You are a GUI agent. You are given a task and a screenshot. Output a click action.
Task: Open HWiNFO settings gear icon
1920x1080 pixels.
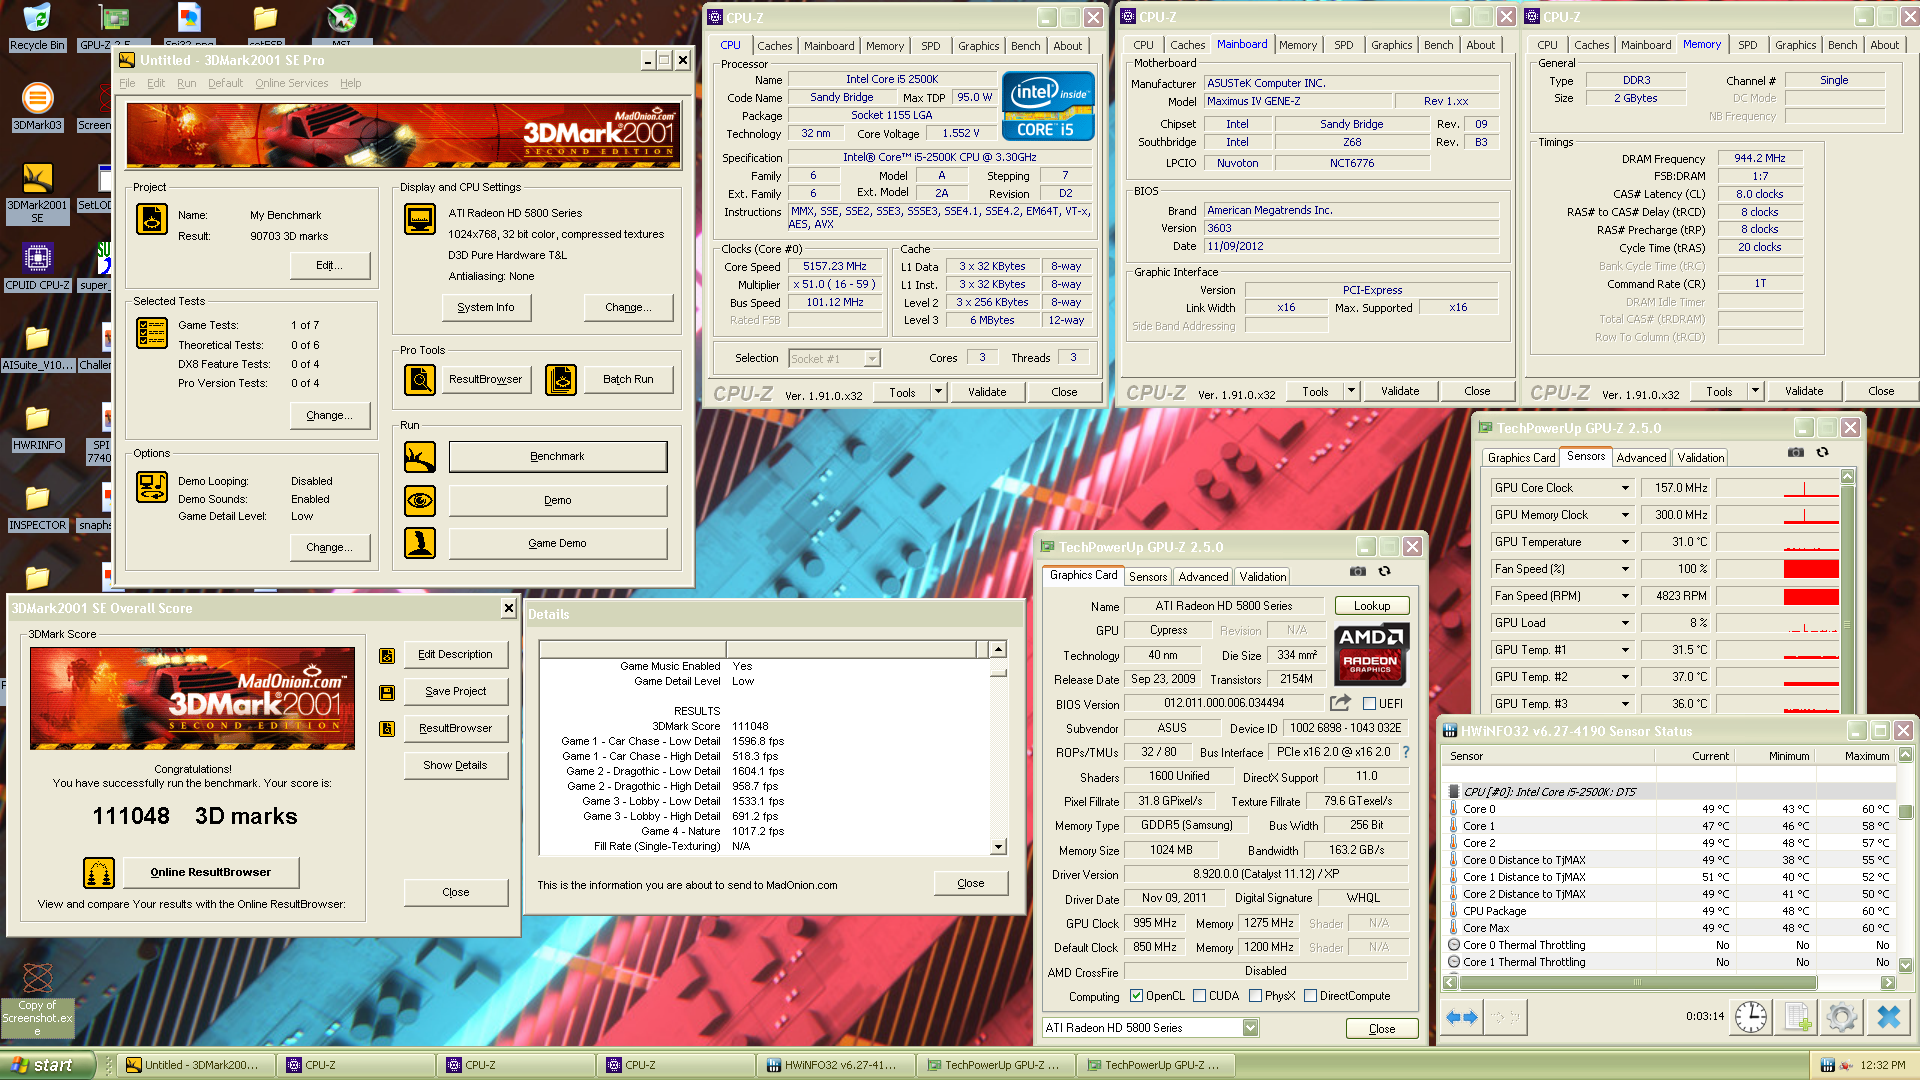pos(1842,1017)
